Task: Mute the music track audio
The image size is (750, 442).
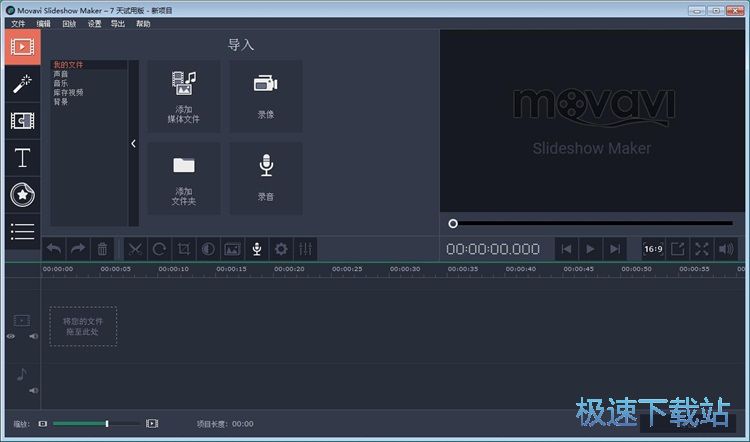Action: 33,391
